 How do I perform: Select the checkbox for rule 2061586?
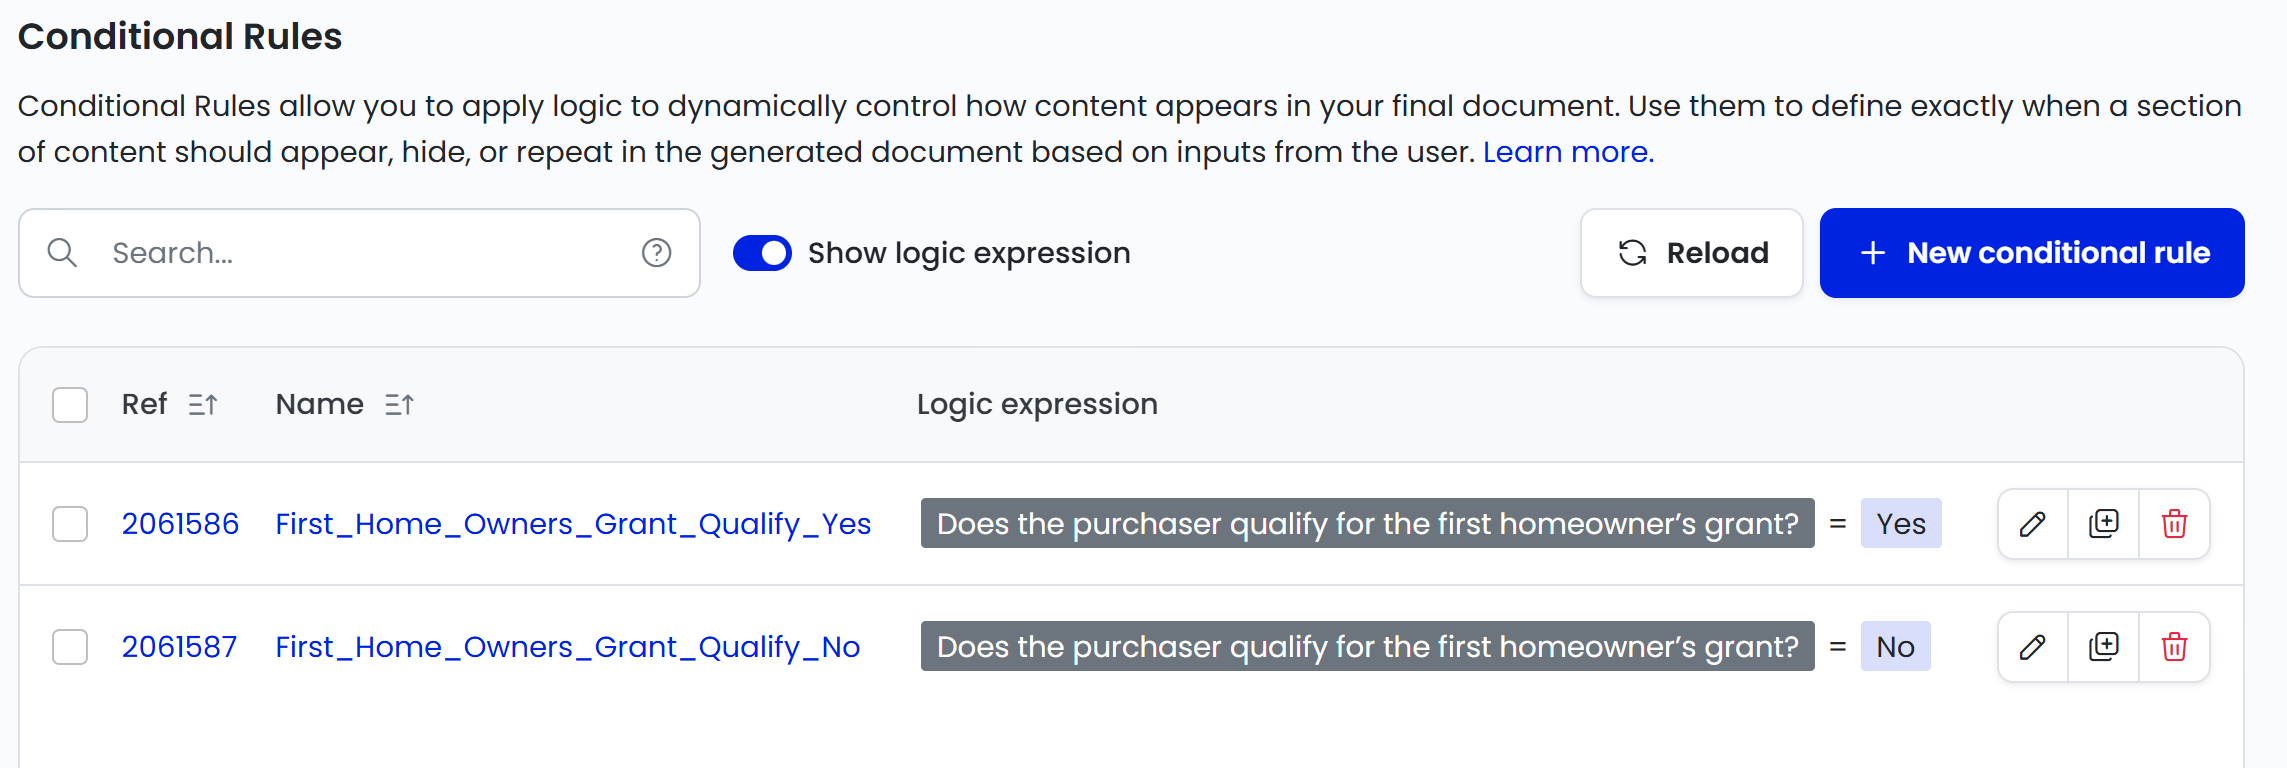coord(70,524)
